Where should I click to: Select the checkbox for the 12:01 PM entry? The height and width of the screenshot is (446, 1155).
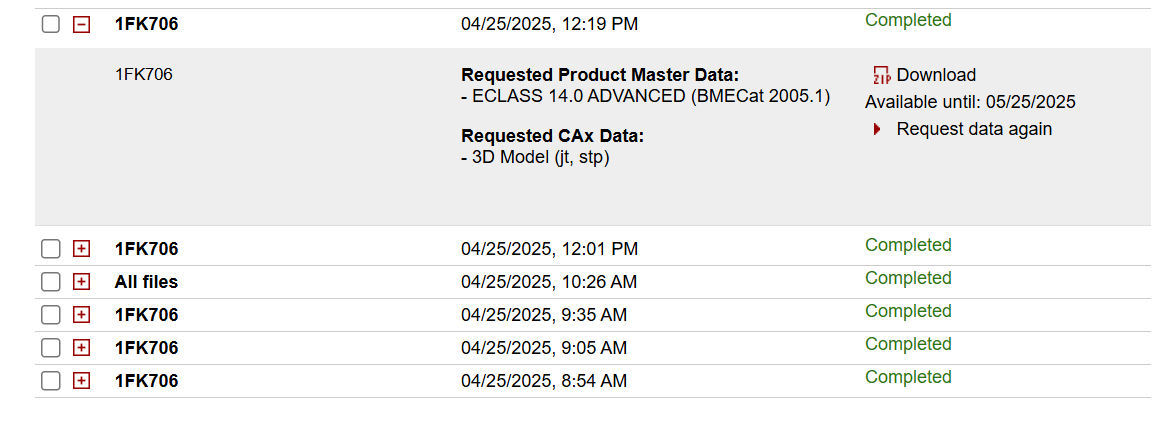coord(51,249)
